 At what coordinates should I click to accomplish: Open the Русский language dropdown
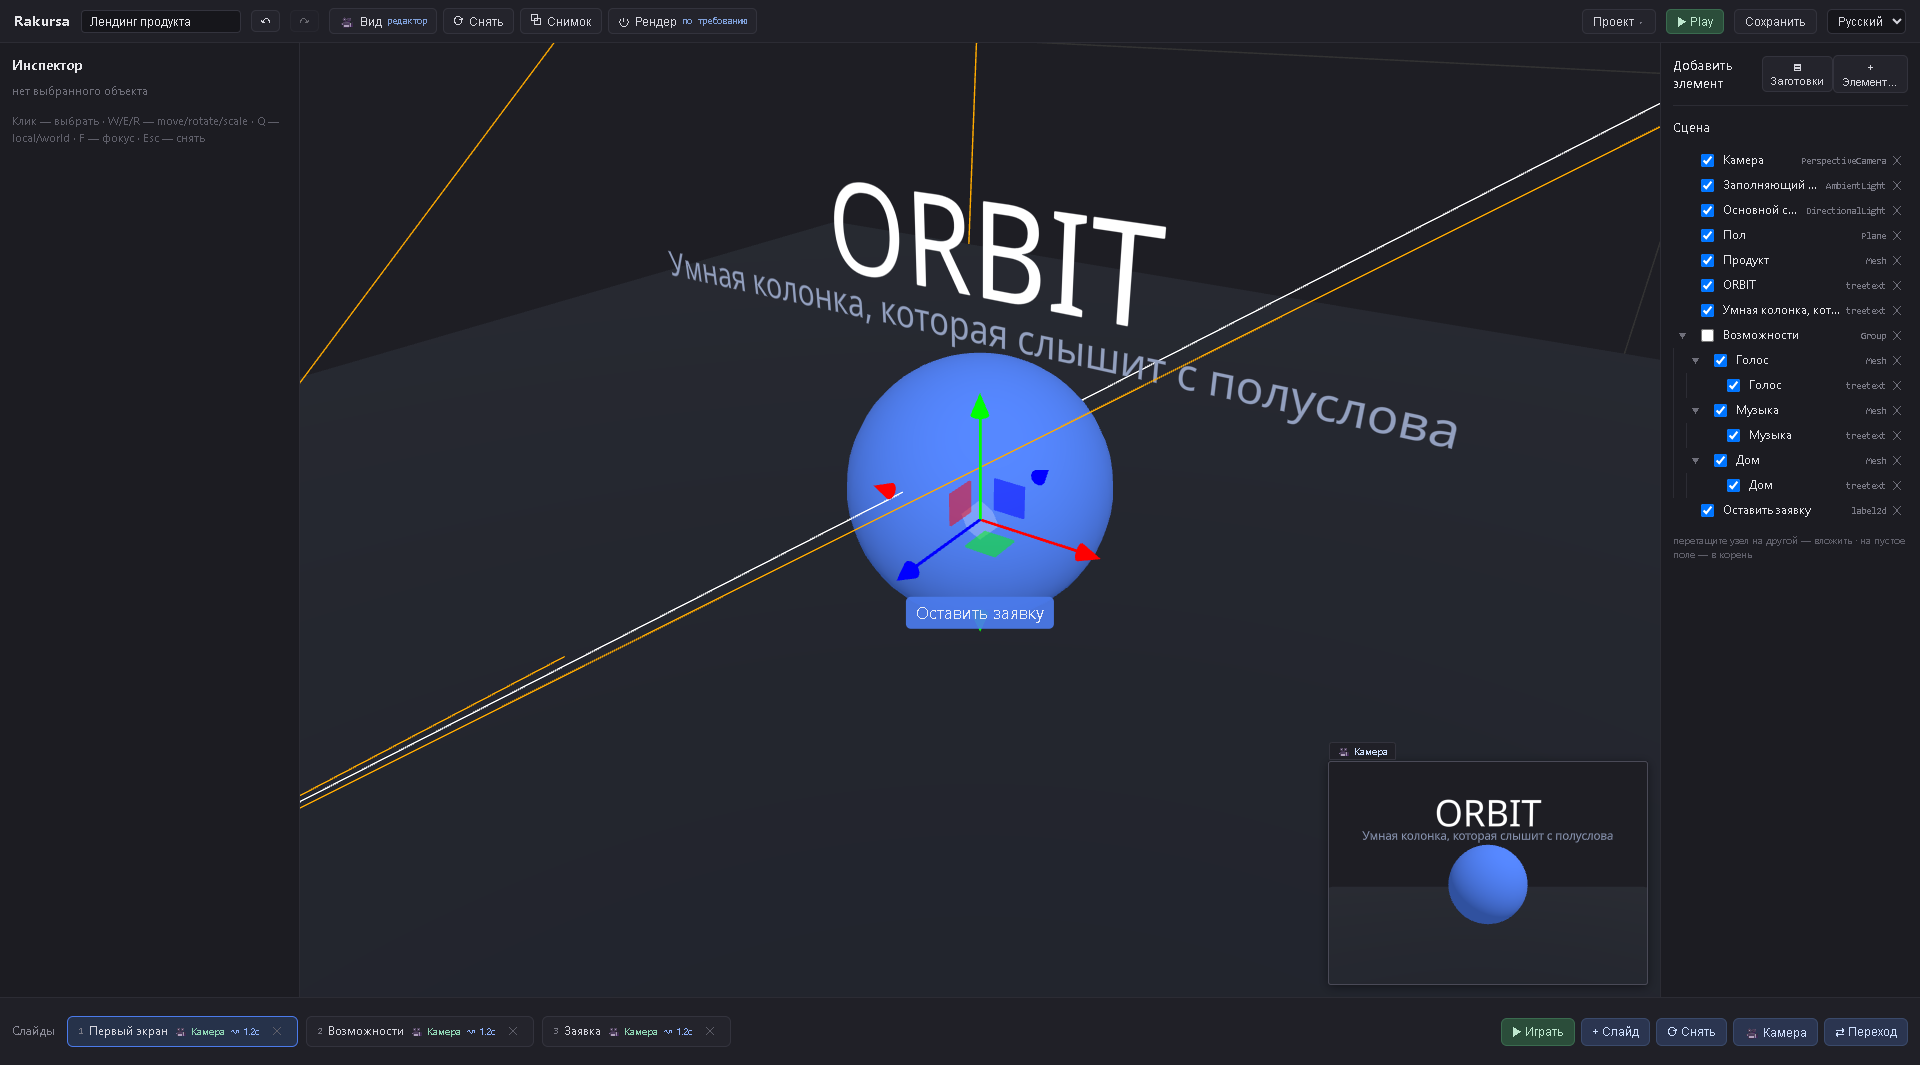[x=1866, y=21]
